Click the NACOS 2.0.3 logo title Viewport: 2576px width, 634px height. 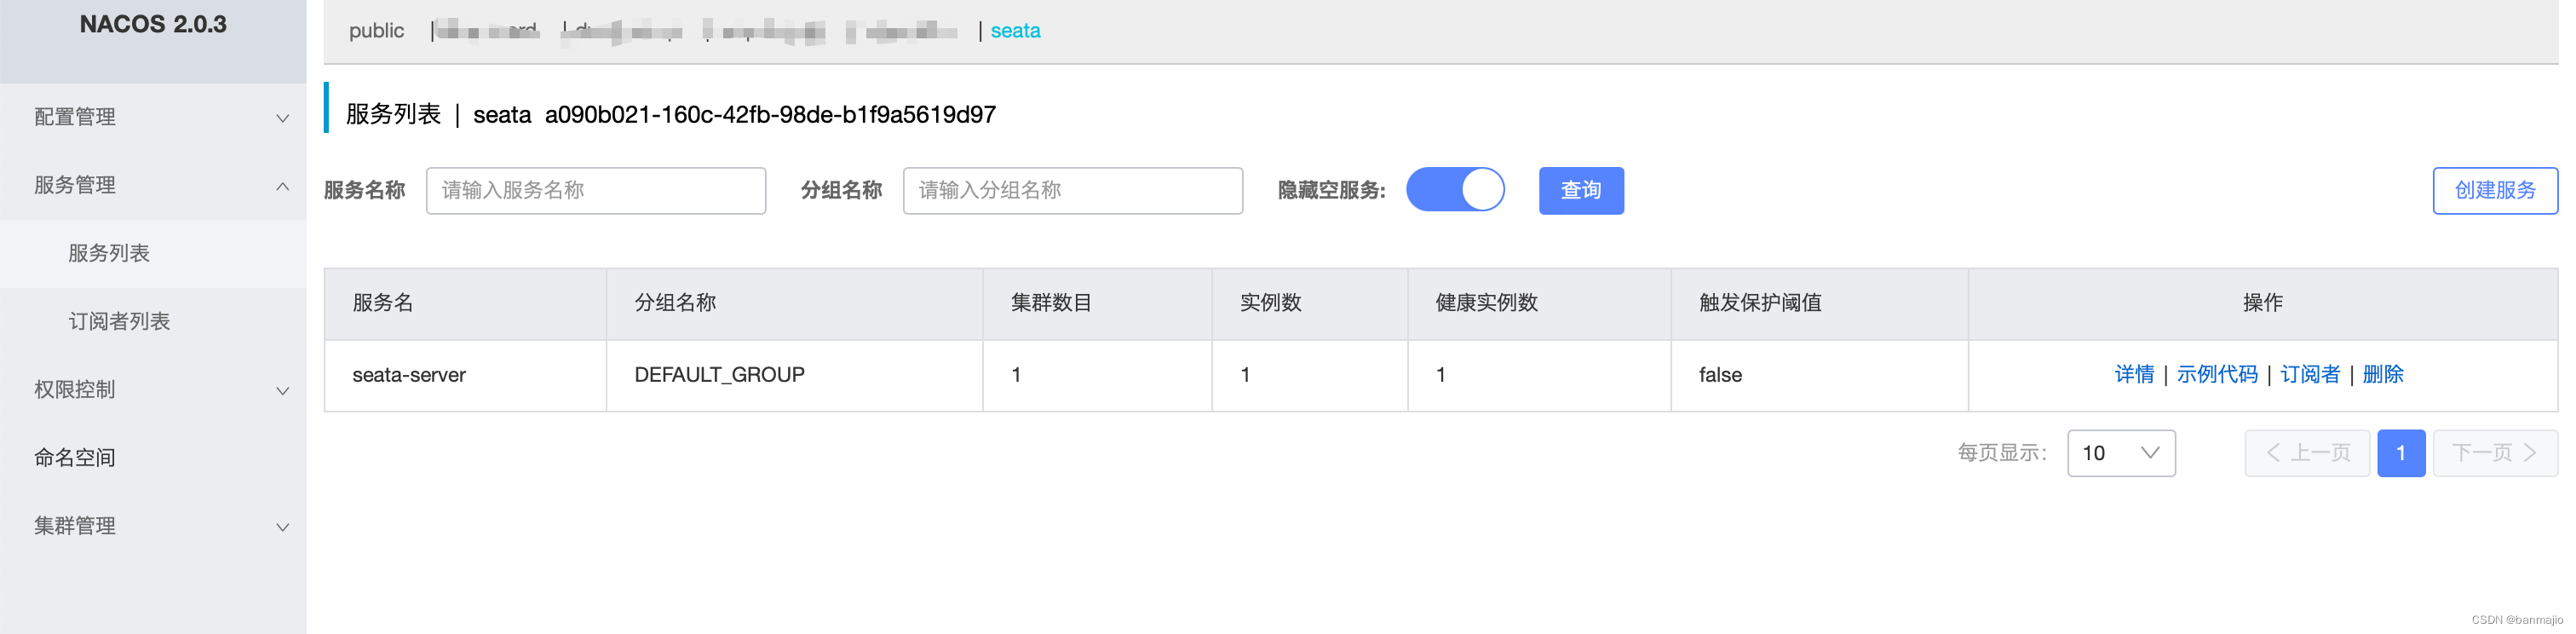(x=153, y=24)
